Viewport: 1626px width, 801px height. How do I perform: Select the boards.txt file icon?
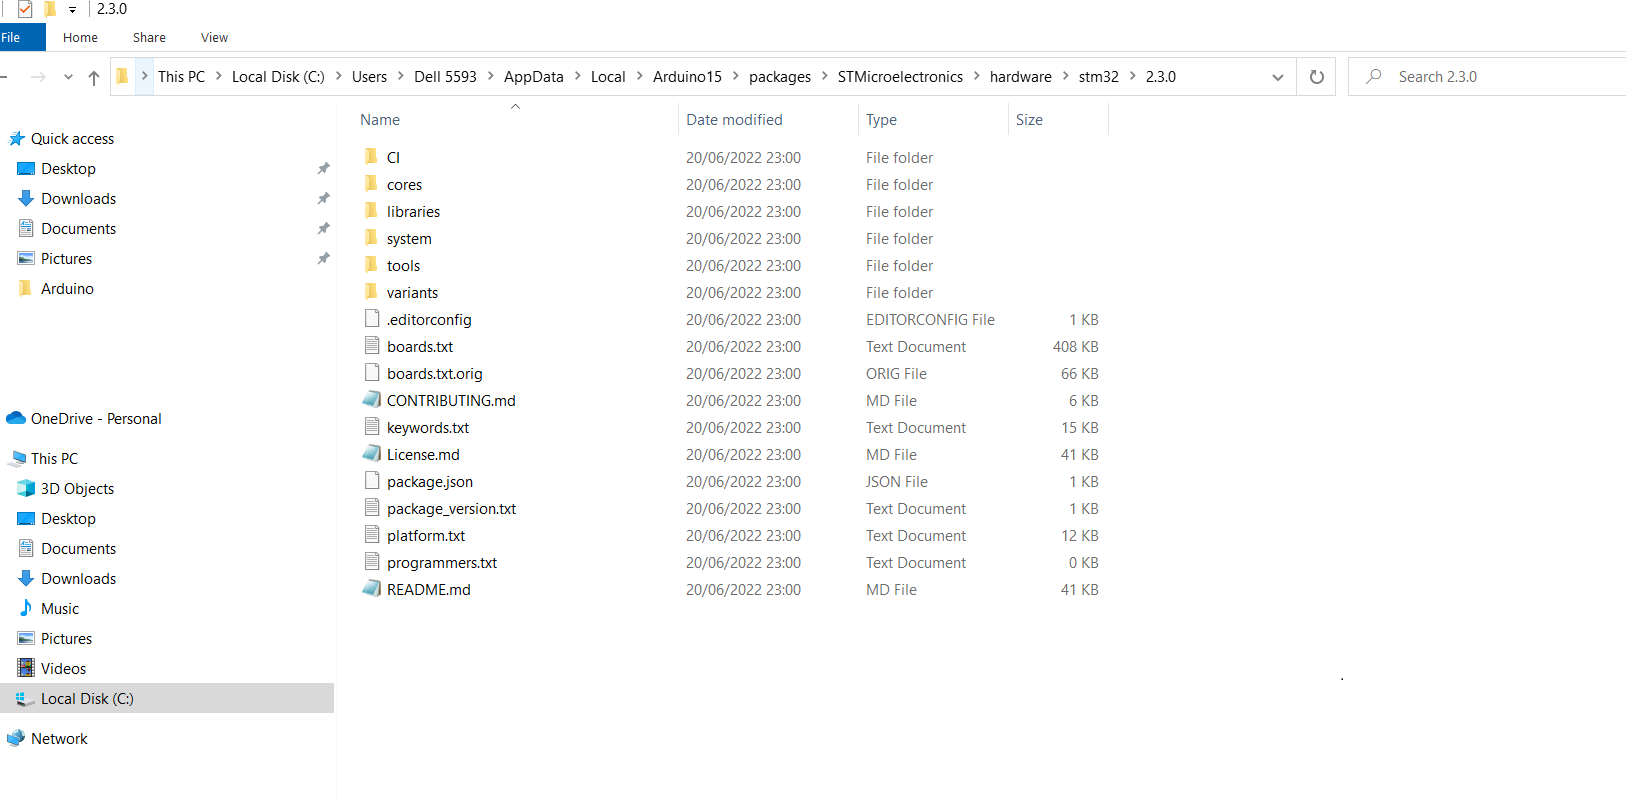coord(372,345)
